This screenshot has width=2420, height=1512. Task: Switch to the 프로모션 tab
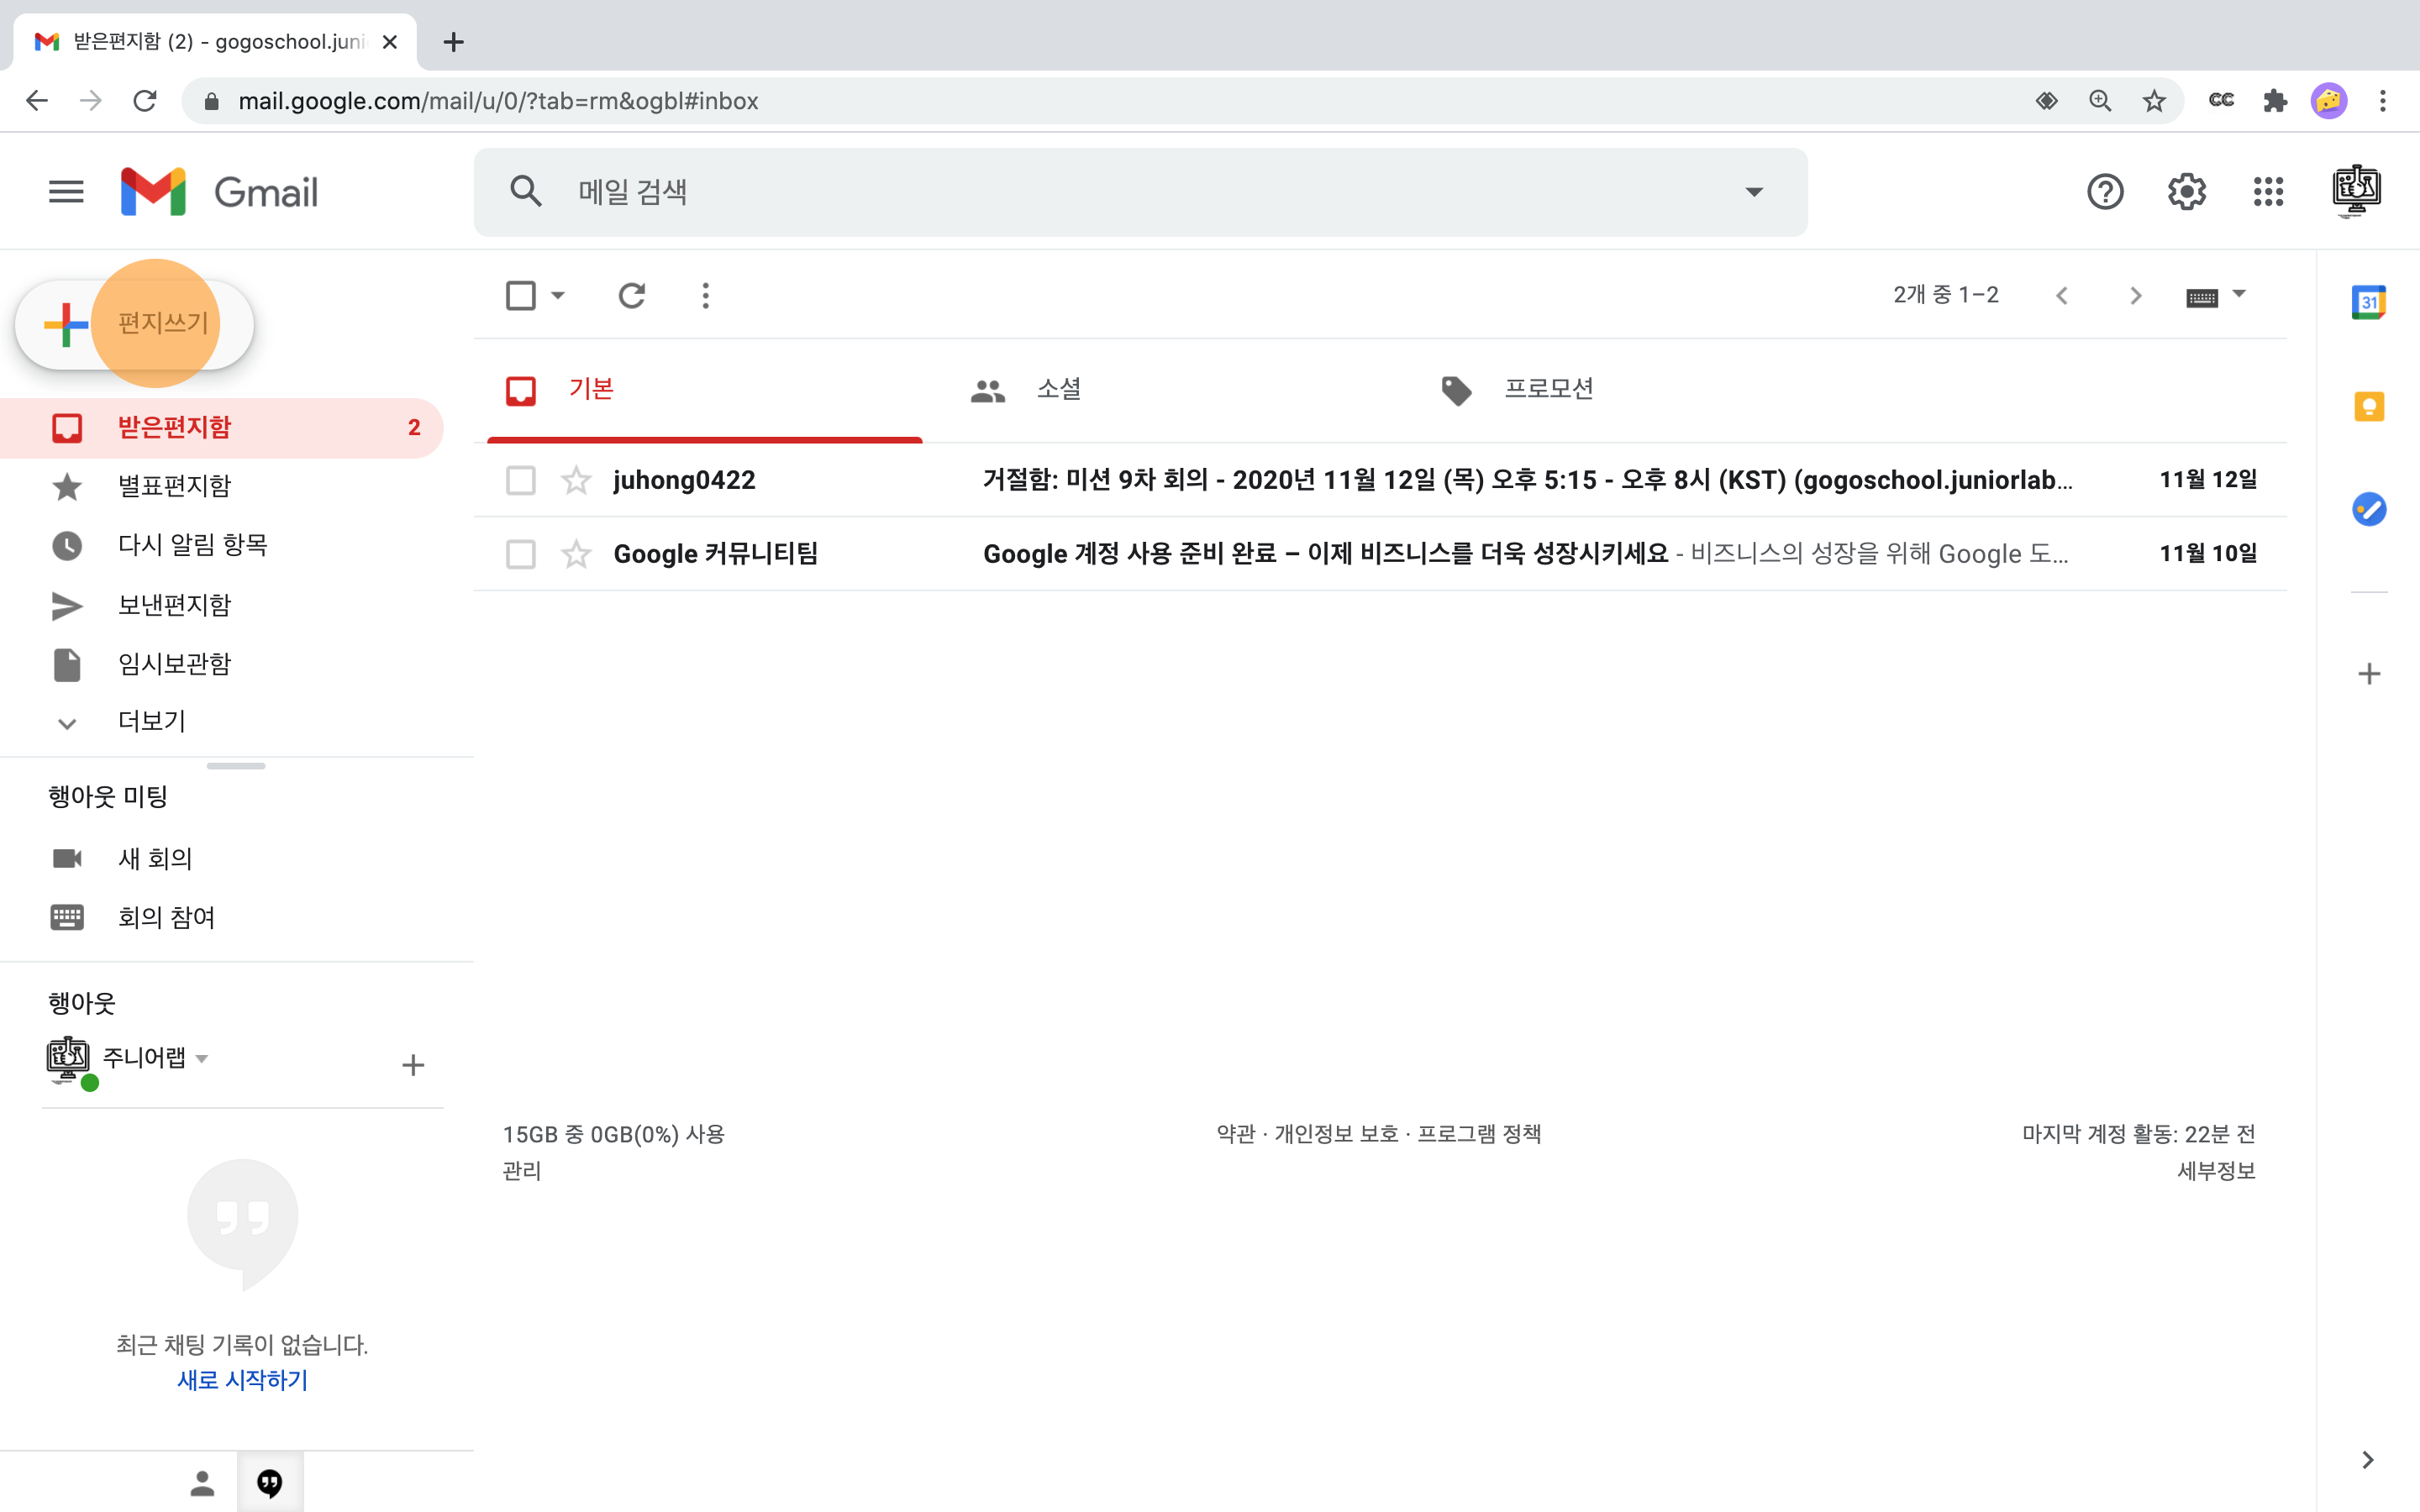(1547, 389)
